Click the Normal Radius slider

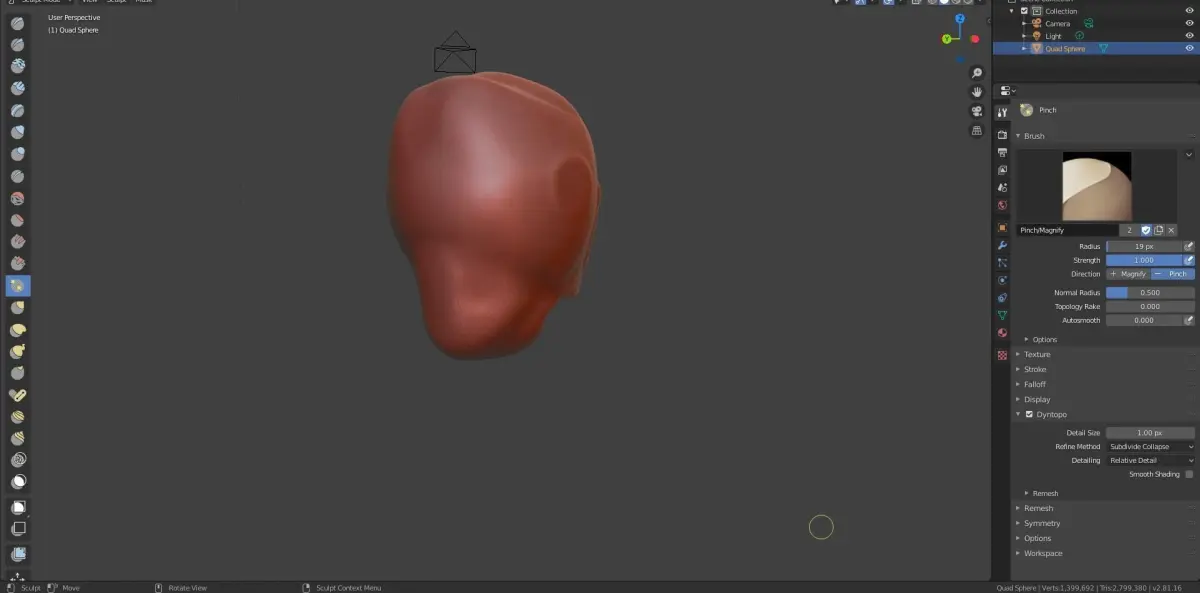point(1150,293)
